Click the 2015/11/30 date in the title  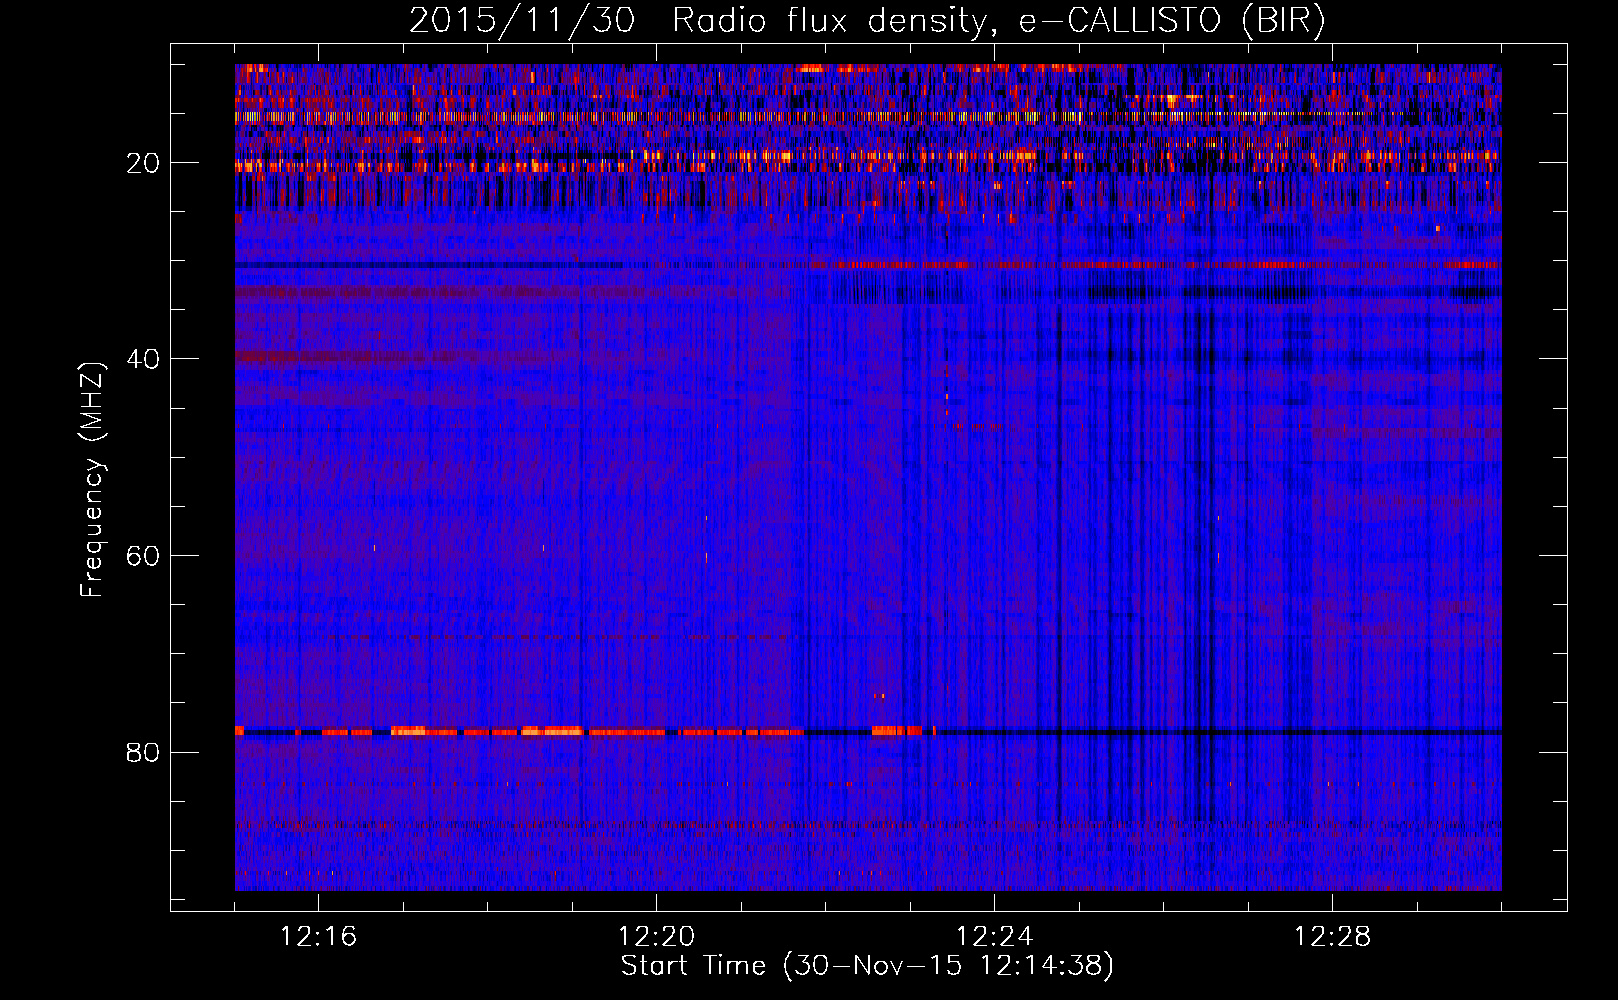(x=521, y=21)
